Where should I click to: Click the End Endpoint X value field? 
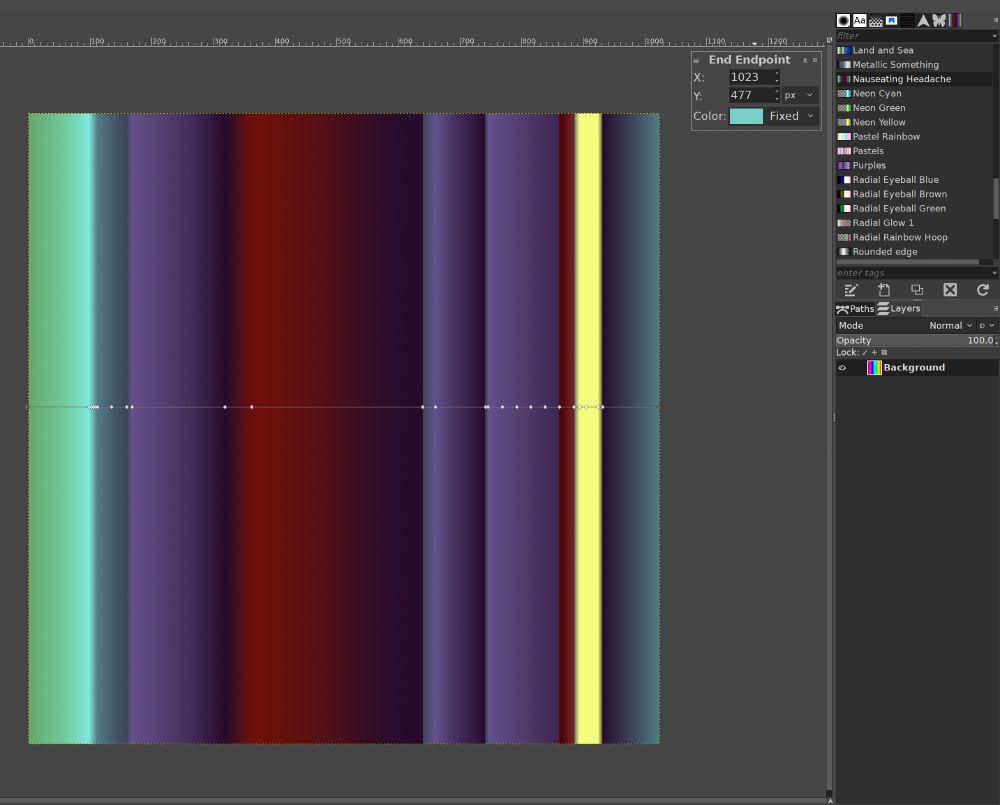(x=751, y=77)
